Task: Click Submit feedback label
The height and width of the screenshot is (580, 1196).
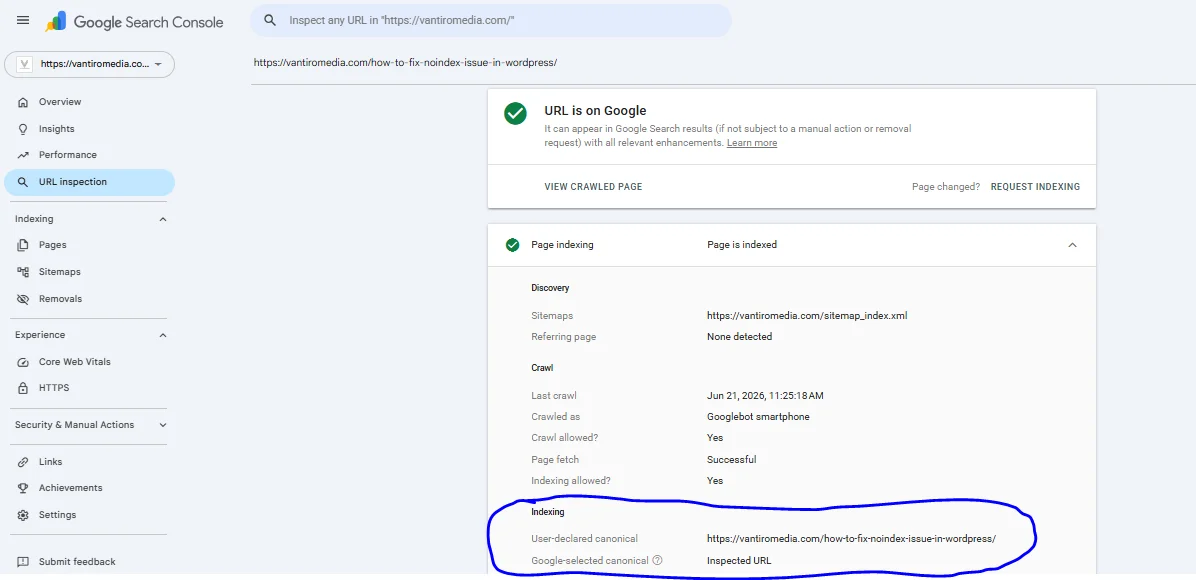Action: pyautogui.click(x=77, y=562)
